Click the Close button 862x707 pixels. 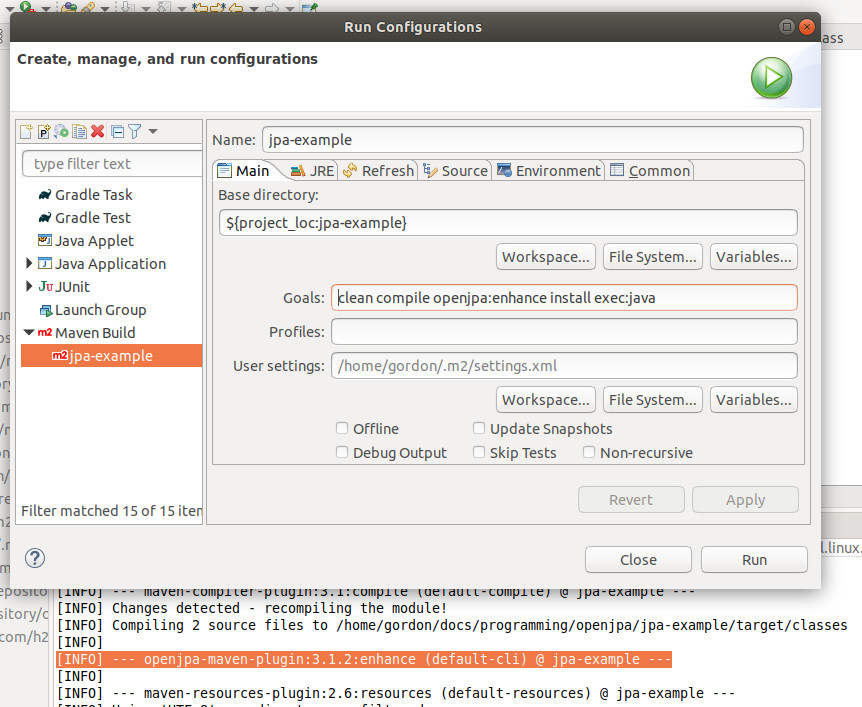638,560
